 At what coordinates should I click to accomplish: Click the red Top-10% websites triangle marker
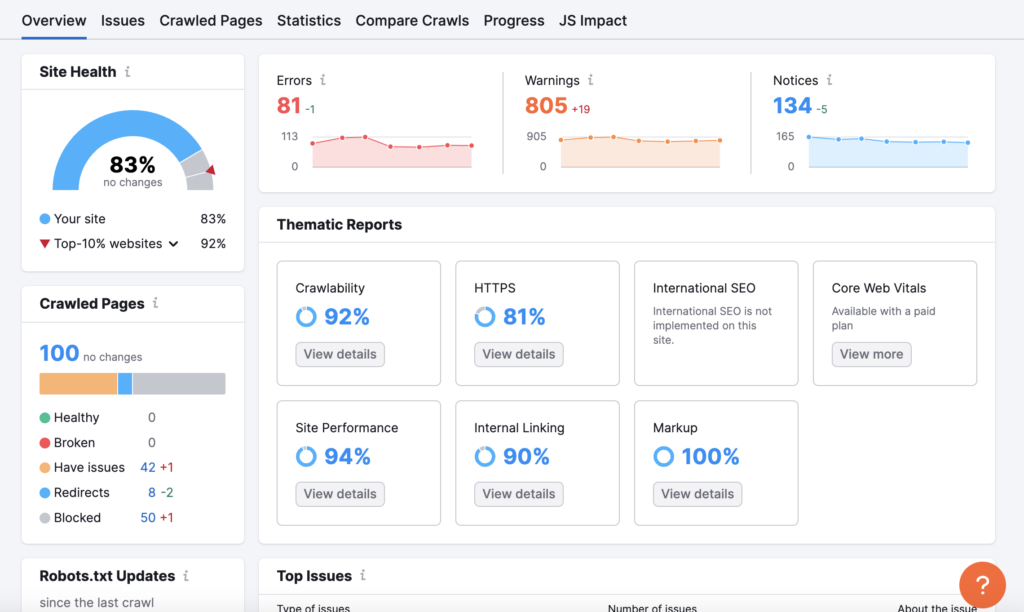[44, 244]
